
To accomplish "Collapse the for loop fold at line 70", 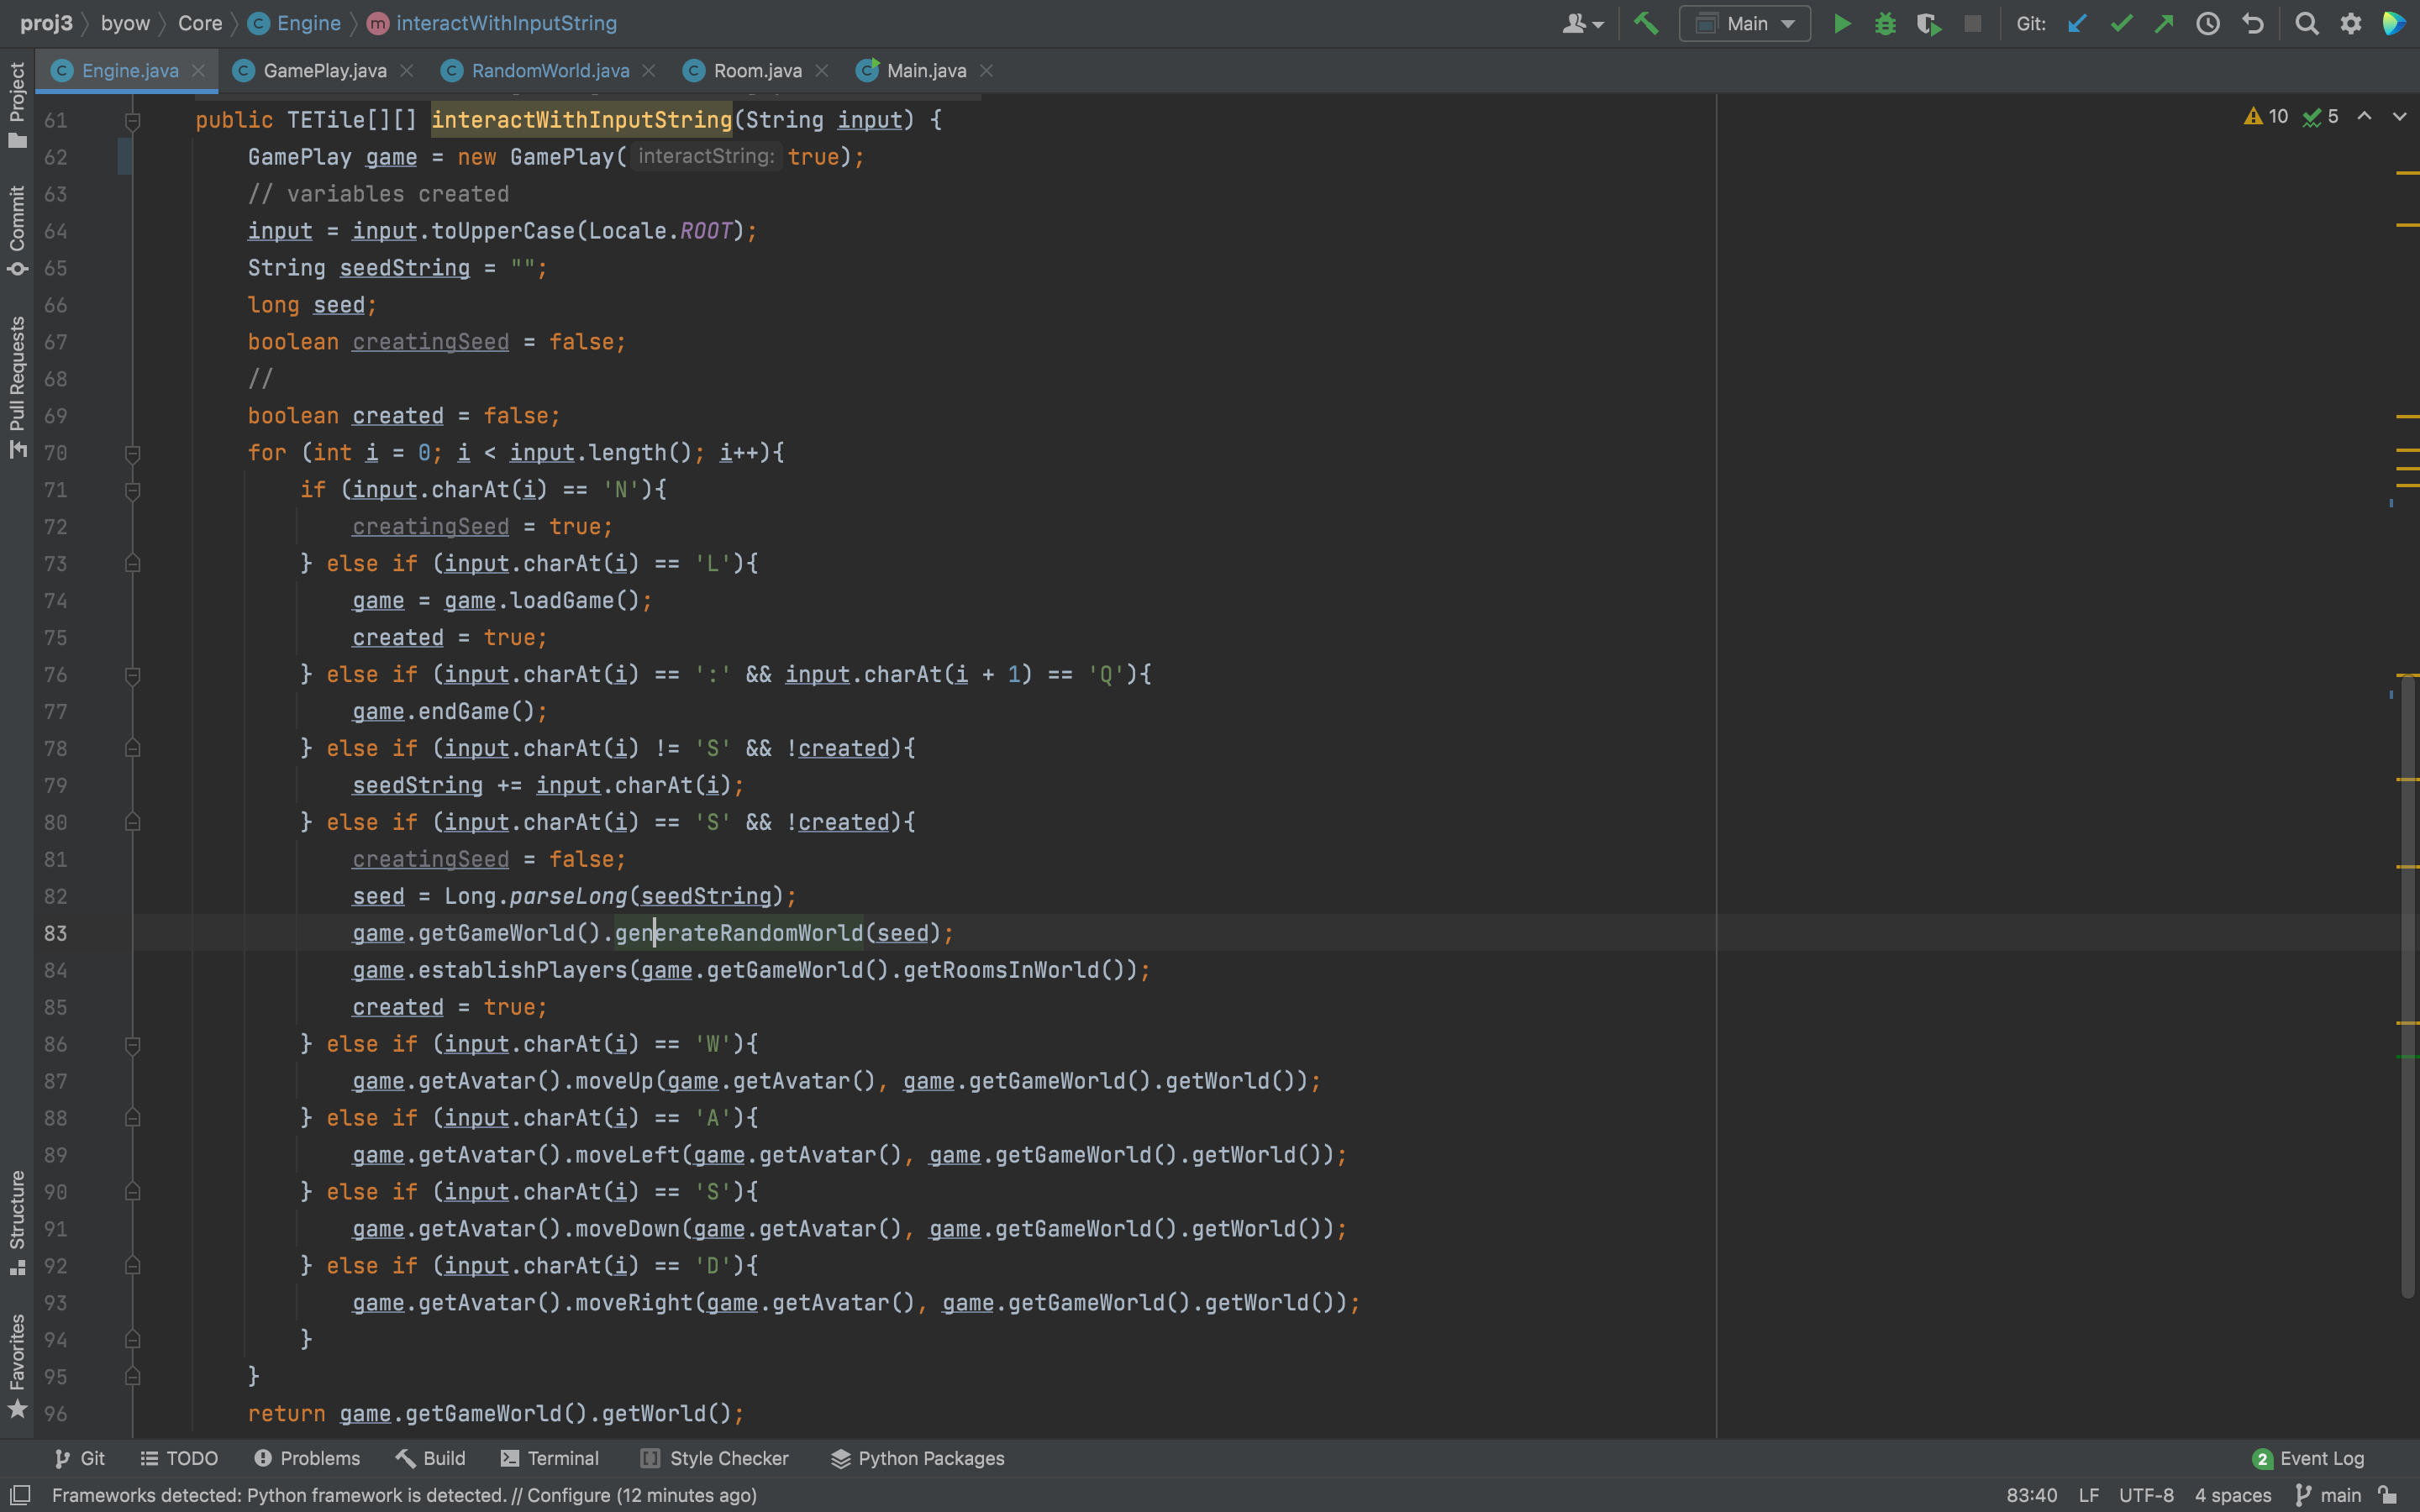I will tap(132, 453).
